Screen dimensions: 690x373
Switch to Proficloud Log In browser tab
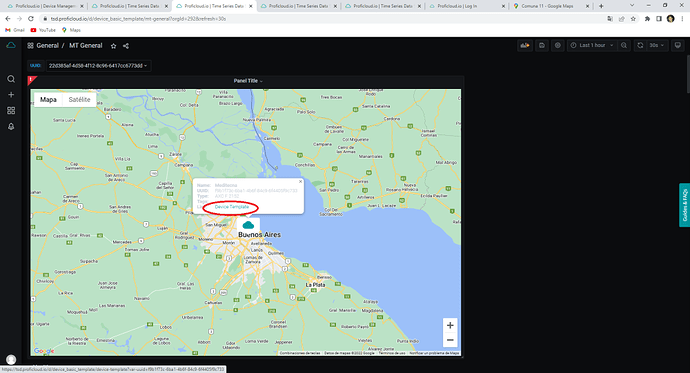point(466,6)
